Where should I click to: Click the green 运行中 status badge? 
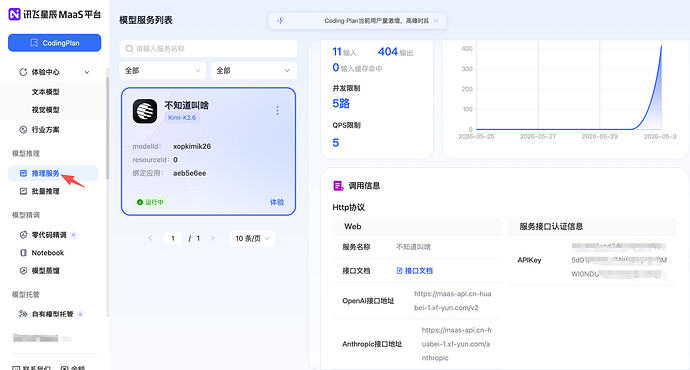(x=150, y=202)
